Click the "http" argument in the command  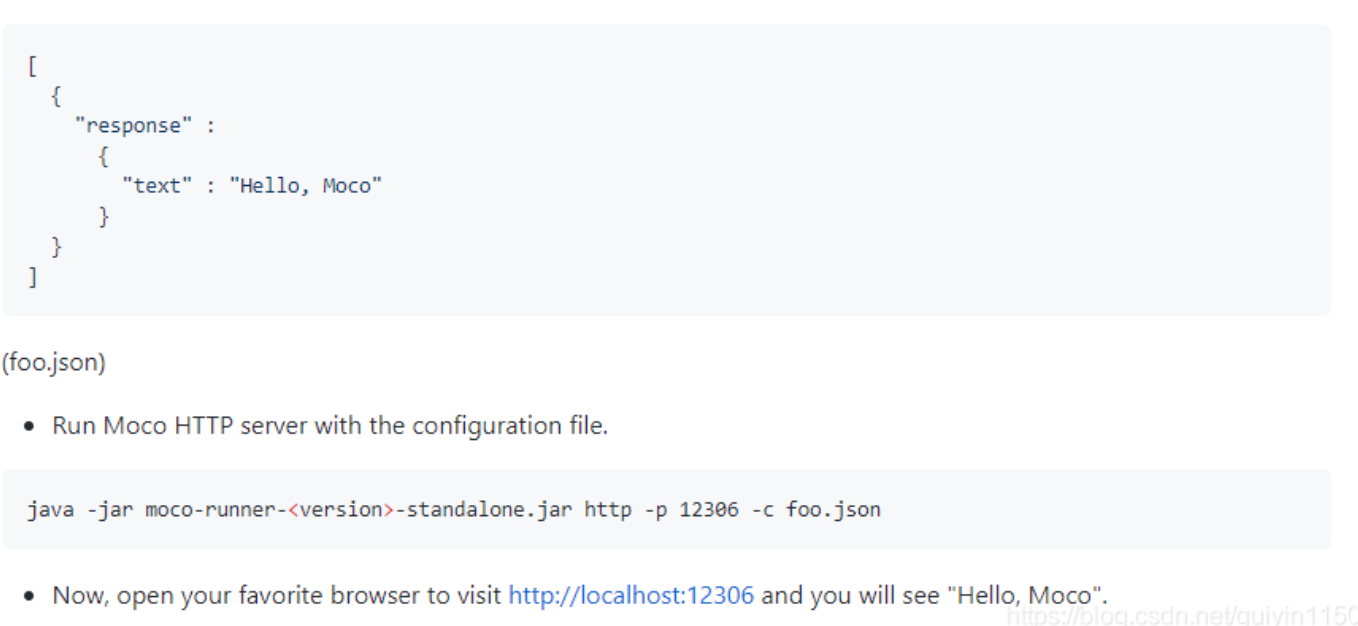608,510
